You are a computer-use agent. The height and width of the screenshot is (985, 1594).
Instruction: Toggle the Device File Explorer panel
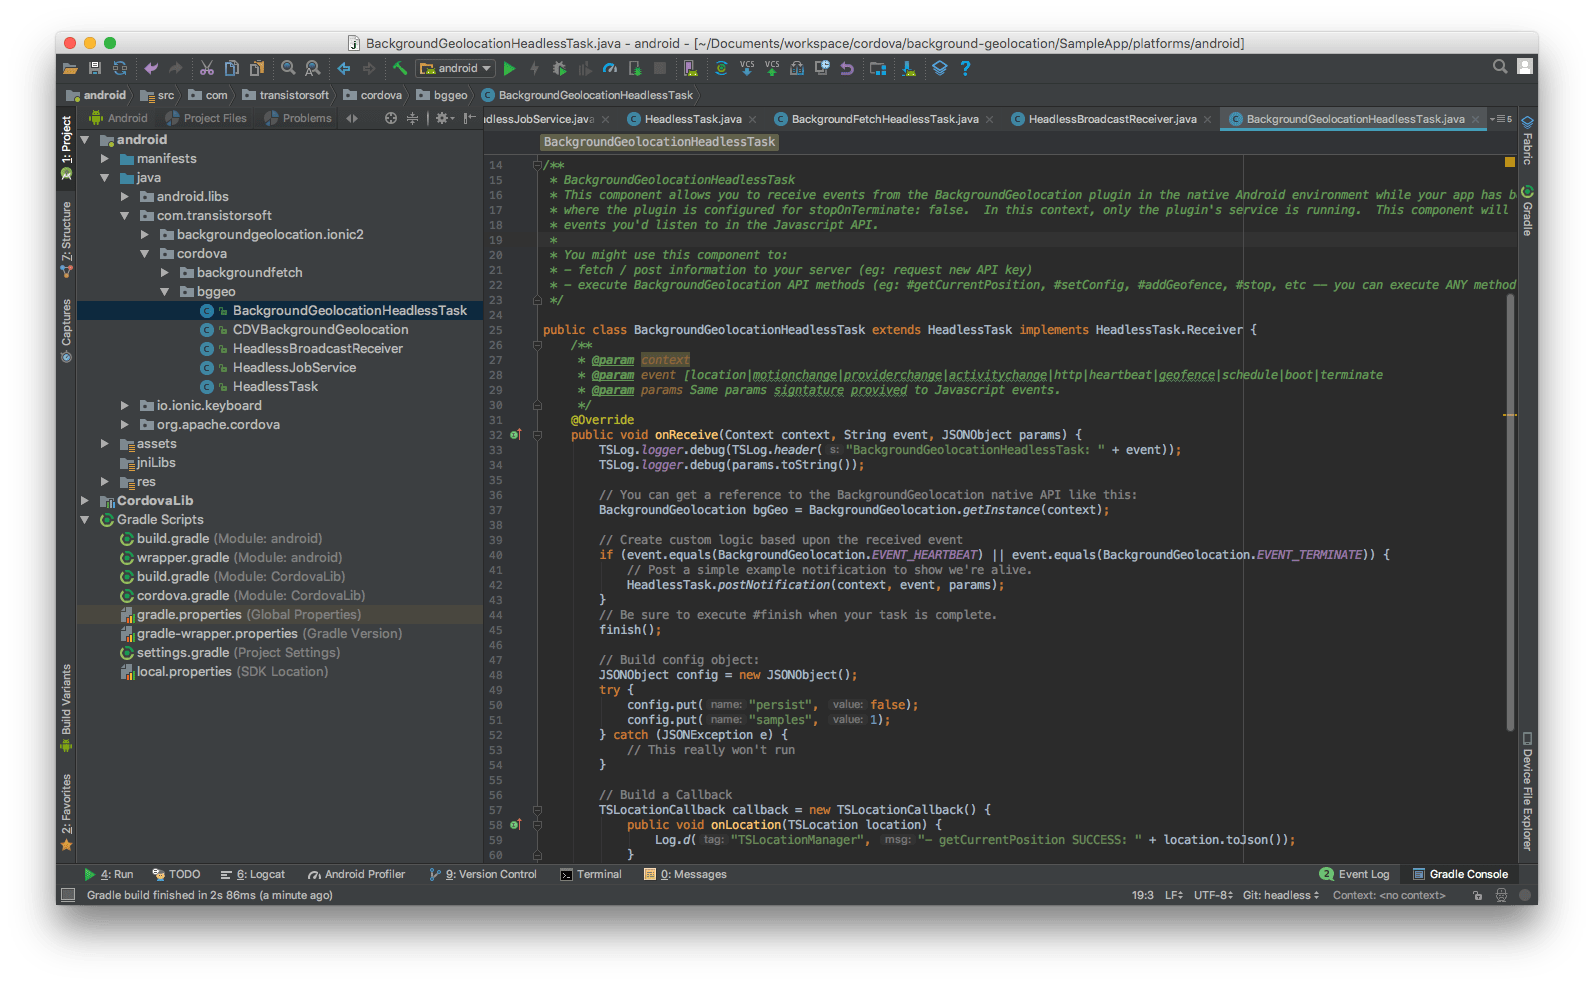[x=1527, y=790]
